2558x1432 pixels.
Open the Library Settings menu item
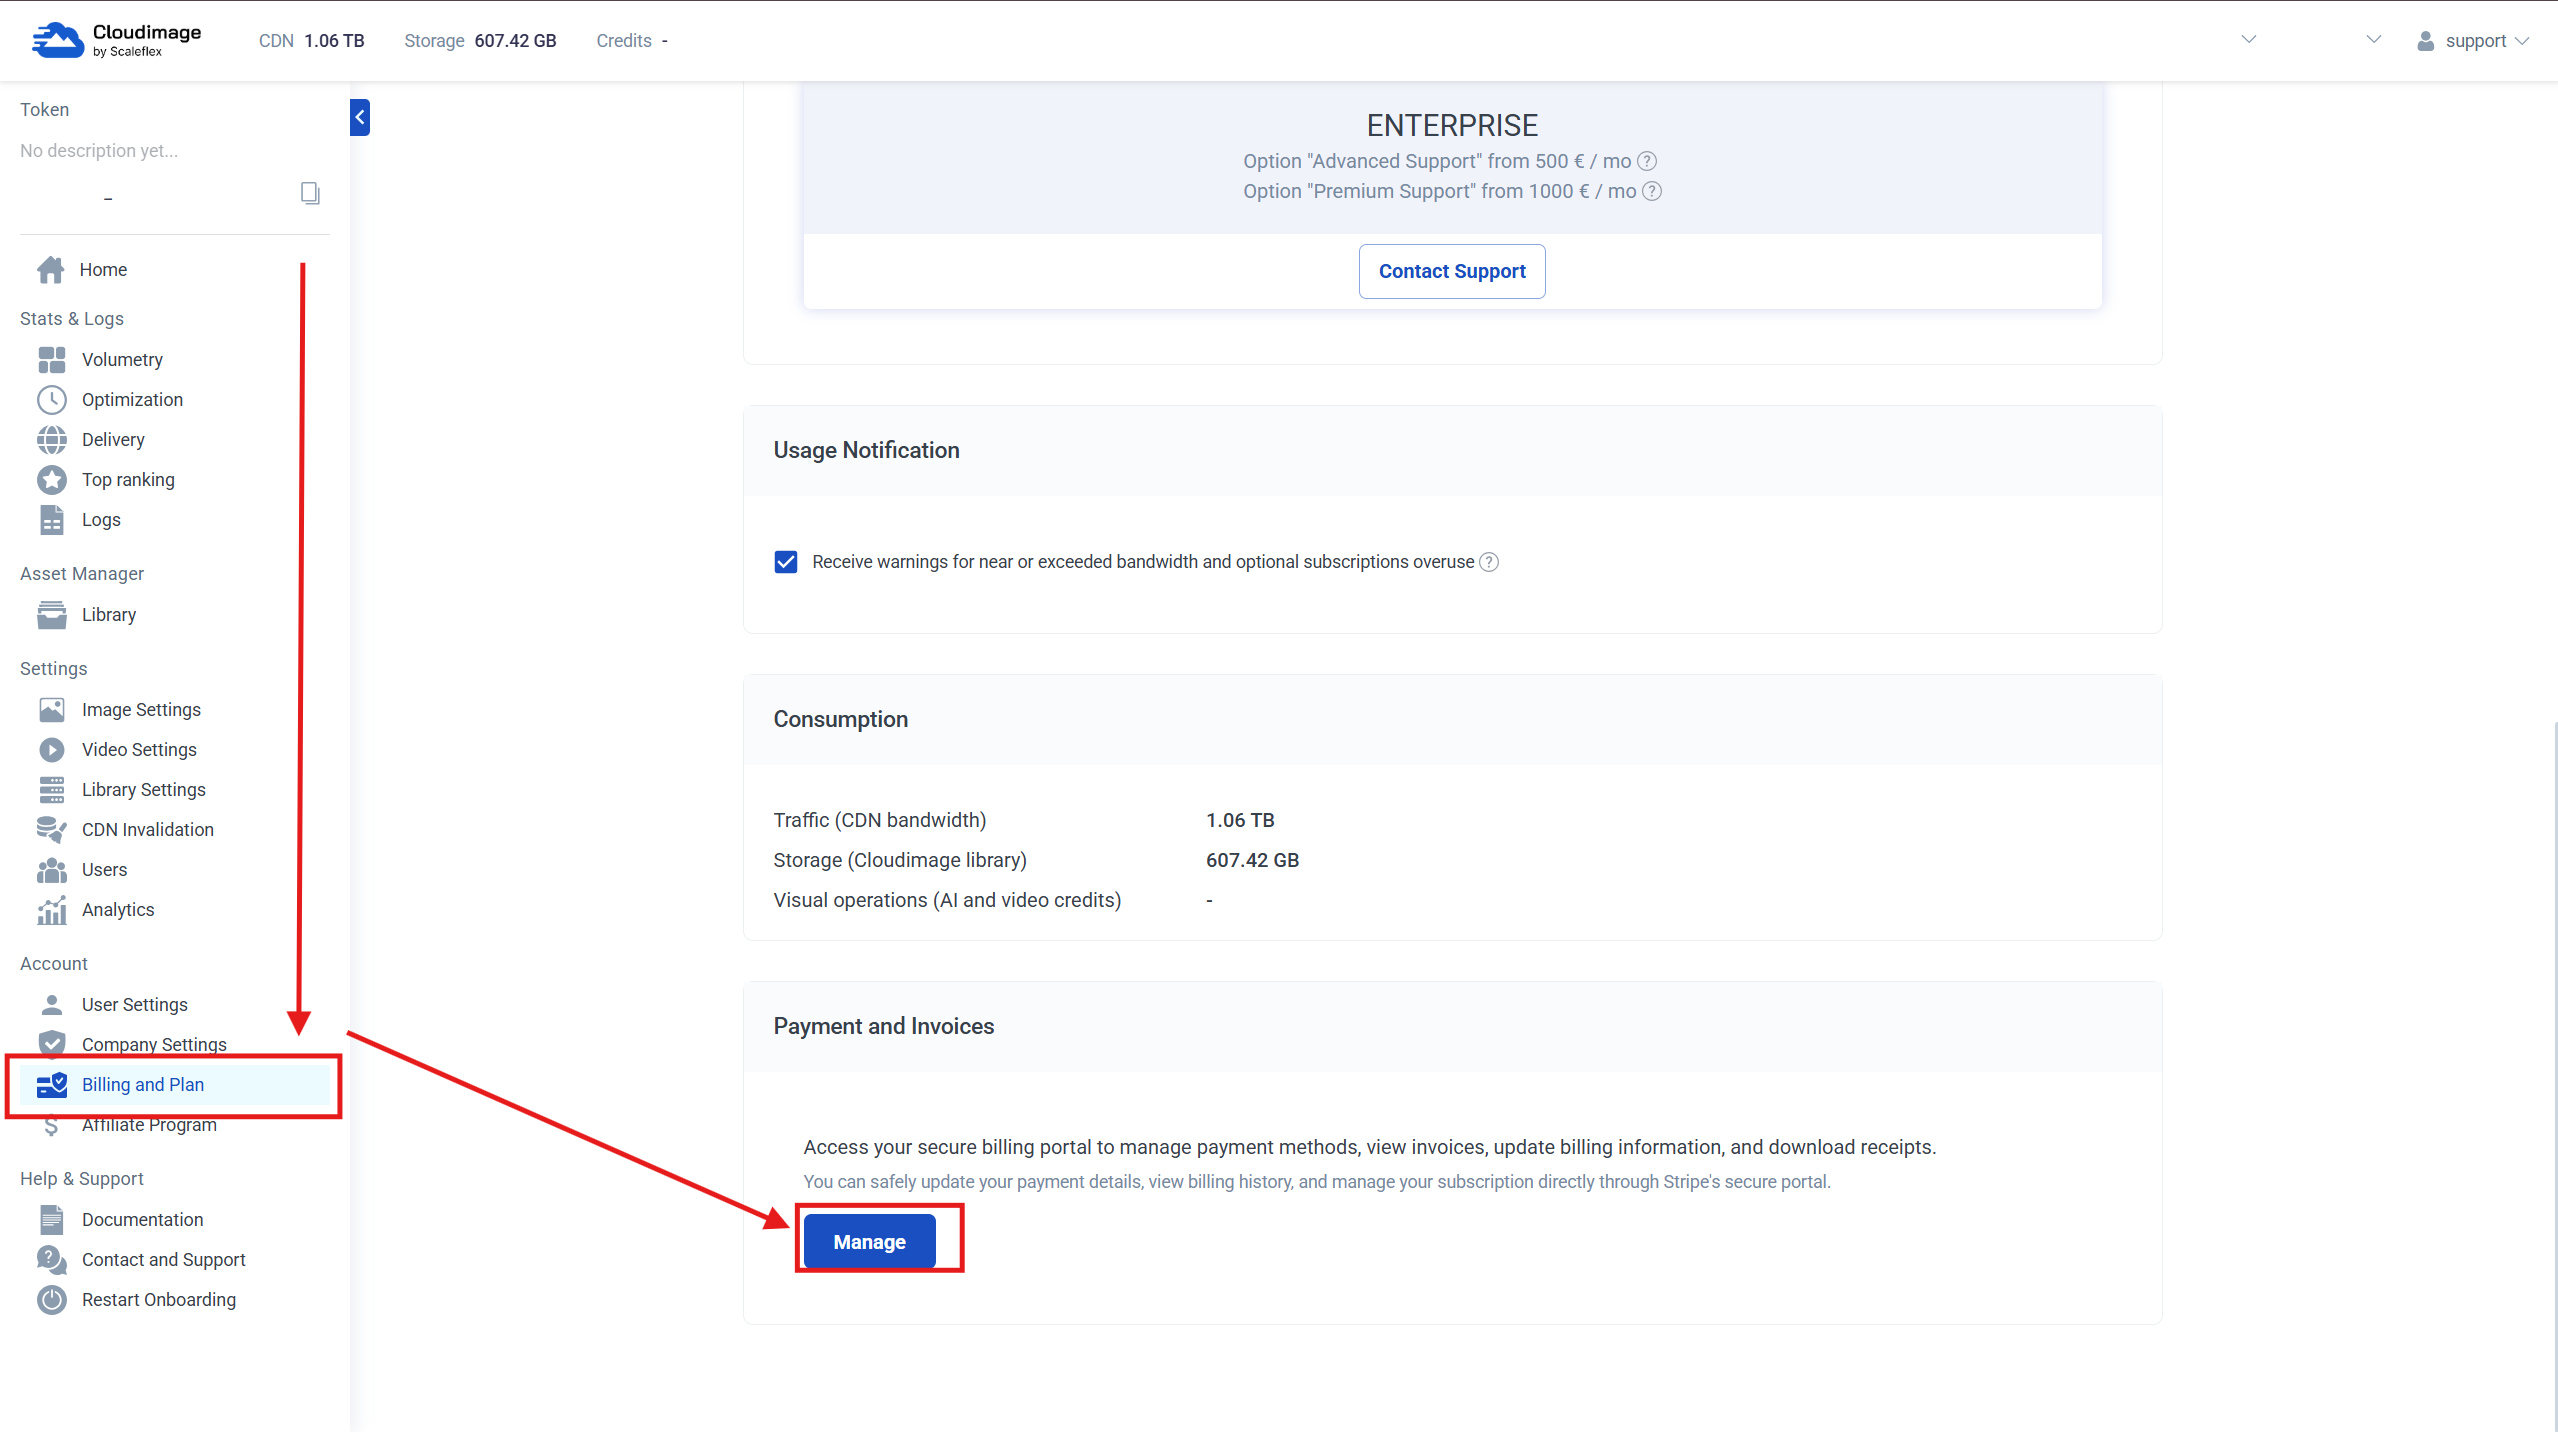coord(143,790)
